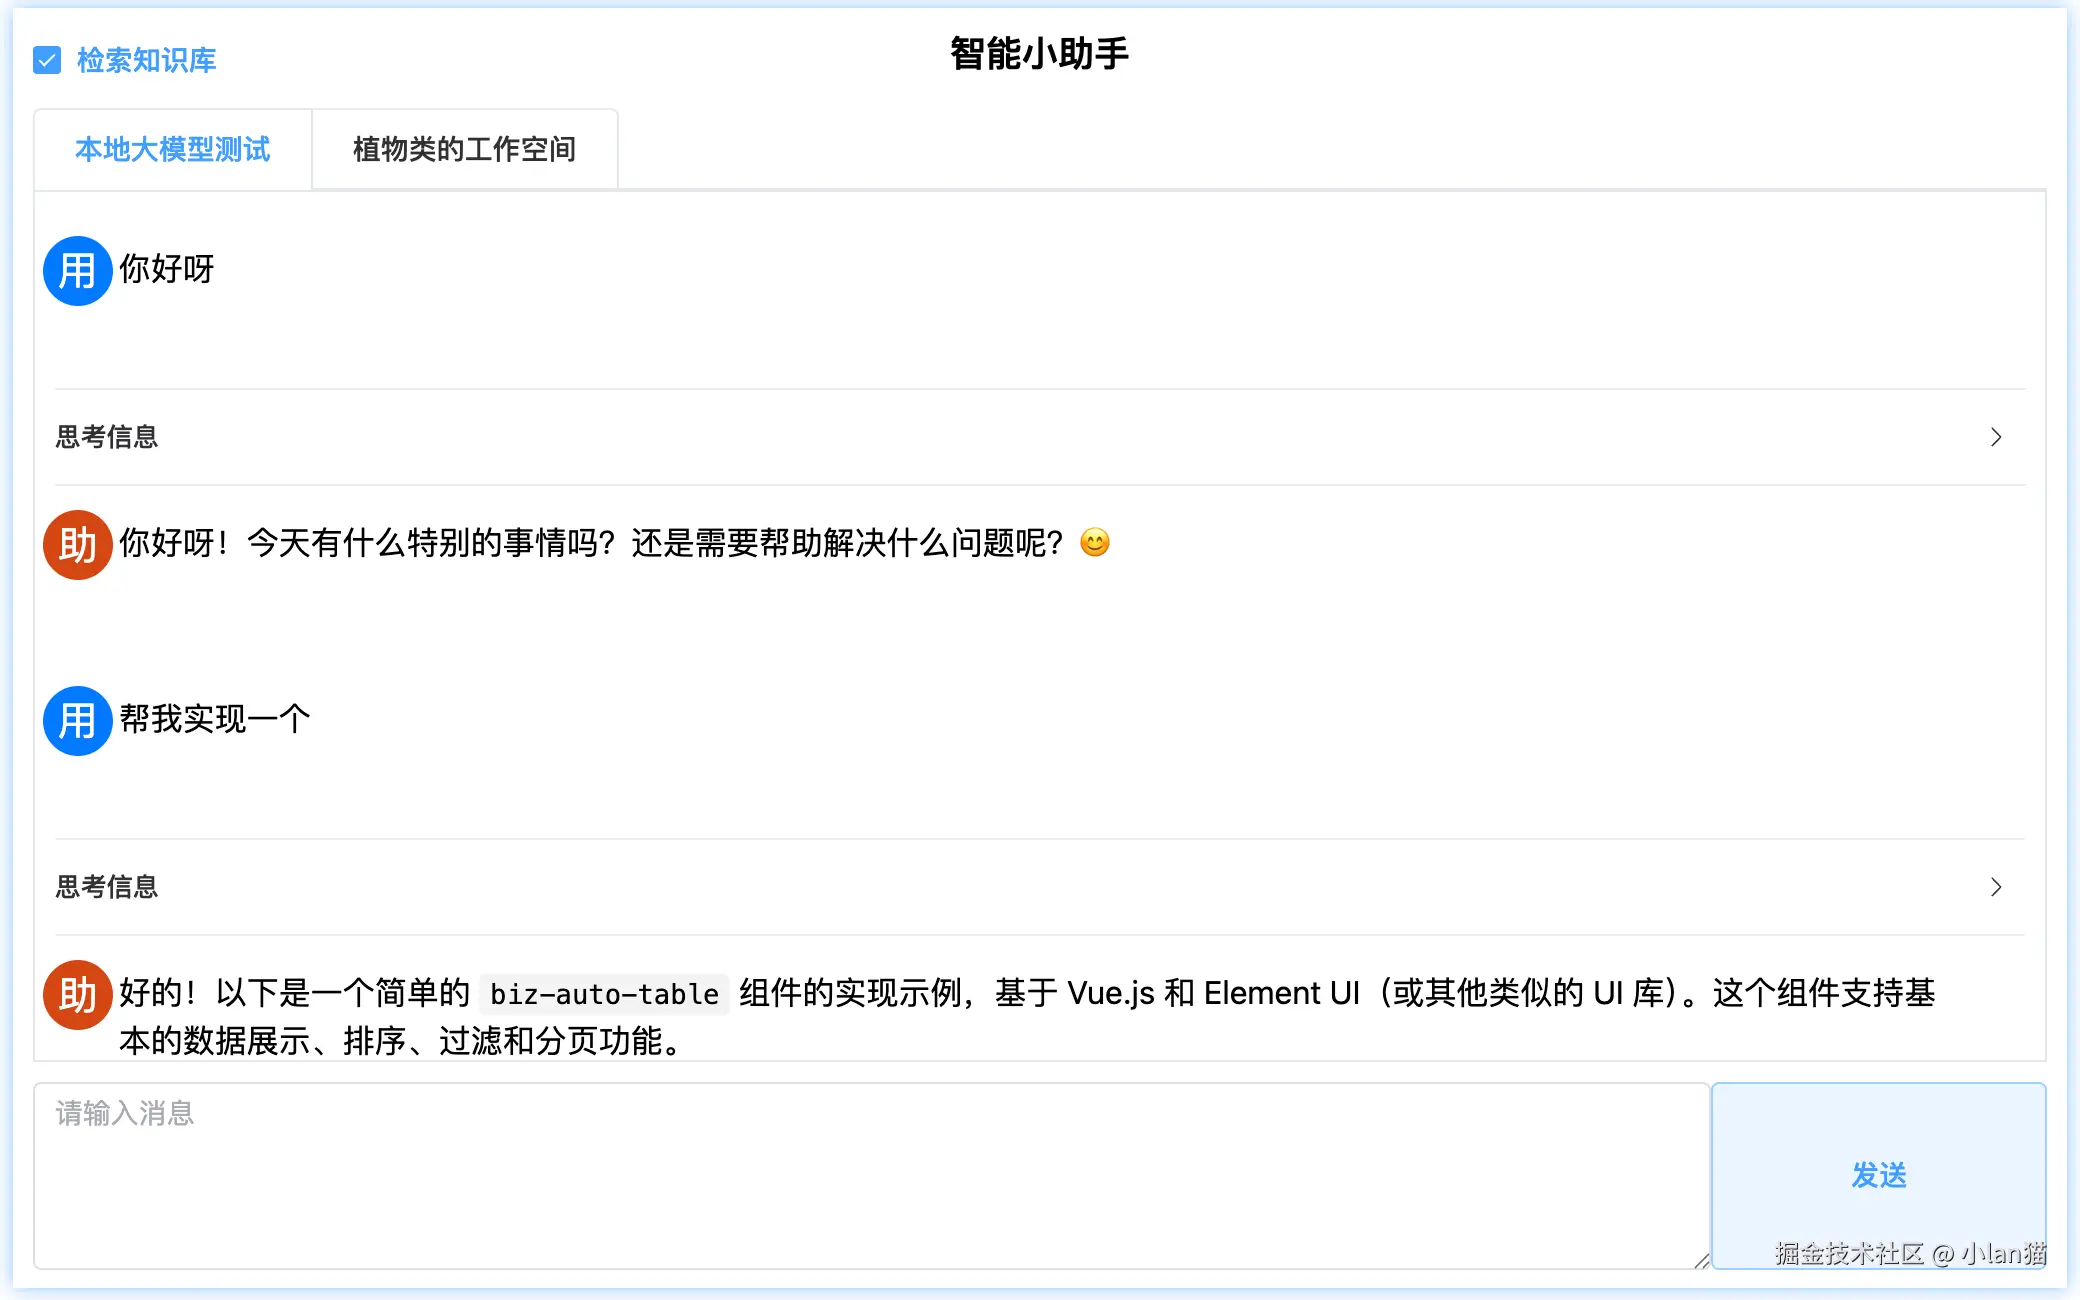Click the first 思考信息 chevron arrow
2080x1300 pixels.
(x=1995, y=437)
